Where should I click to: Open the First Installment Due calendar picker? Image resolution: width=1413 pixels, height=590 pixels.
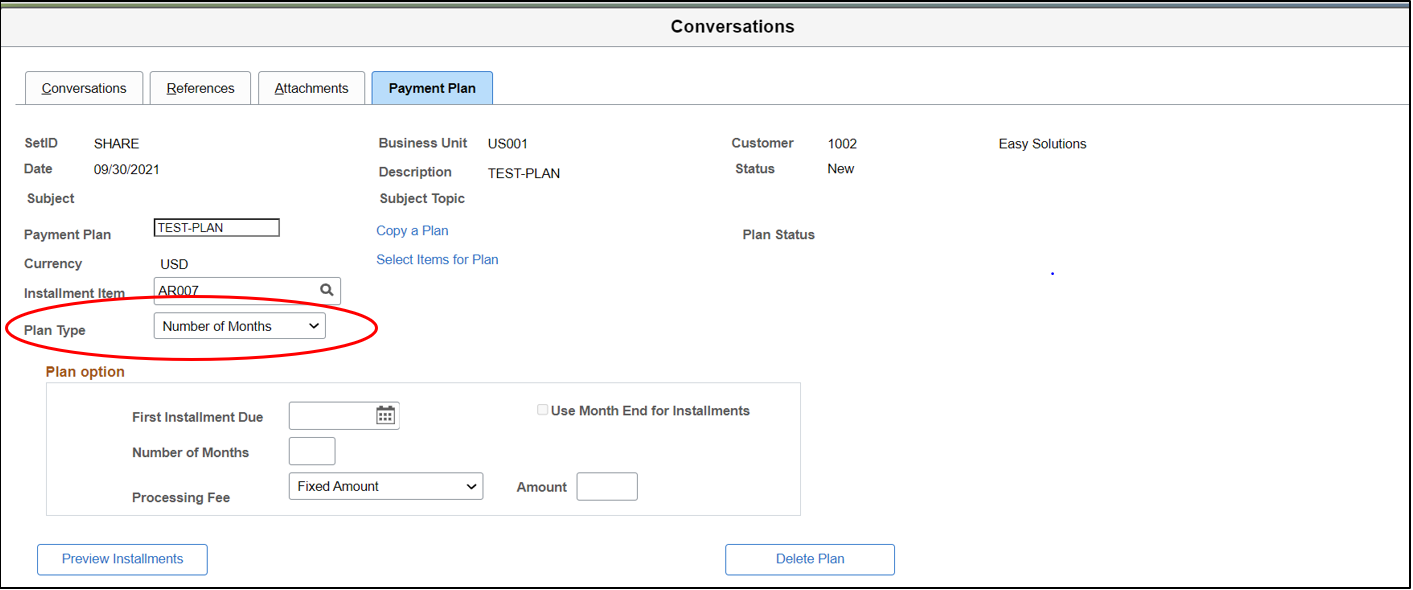385,415
